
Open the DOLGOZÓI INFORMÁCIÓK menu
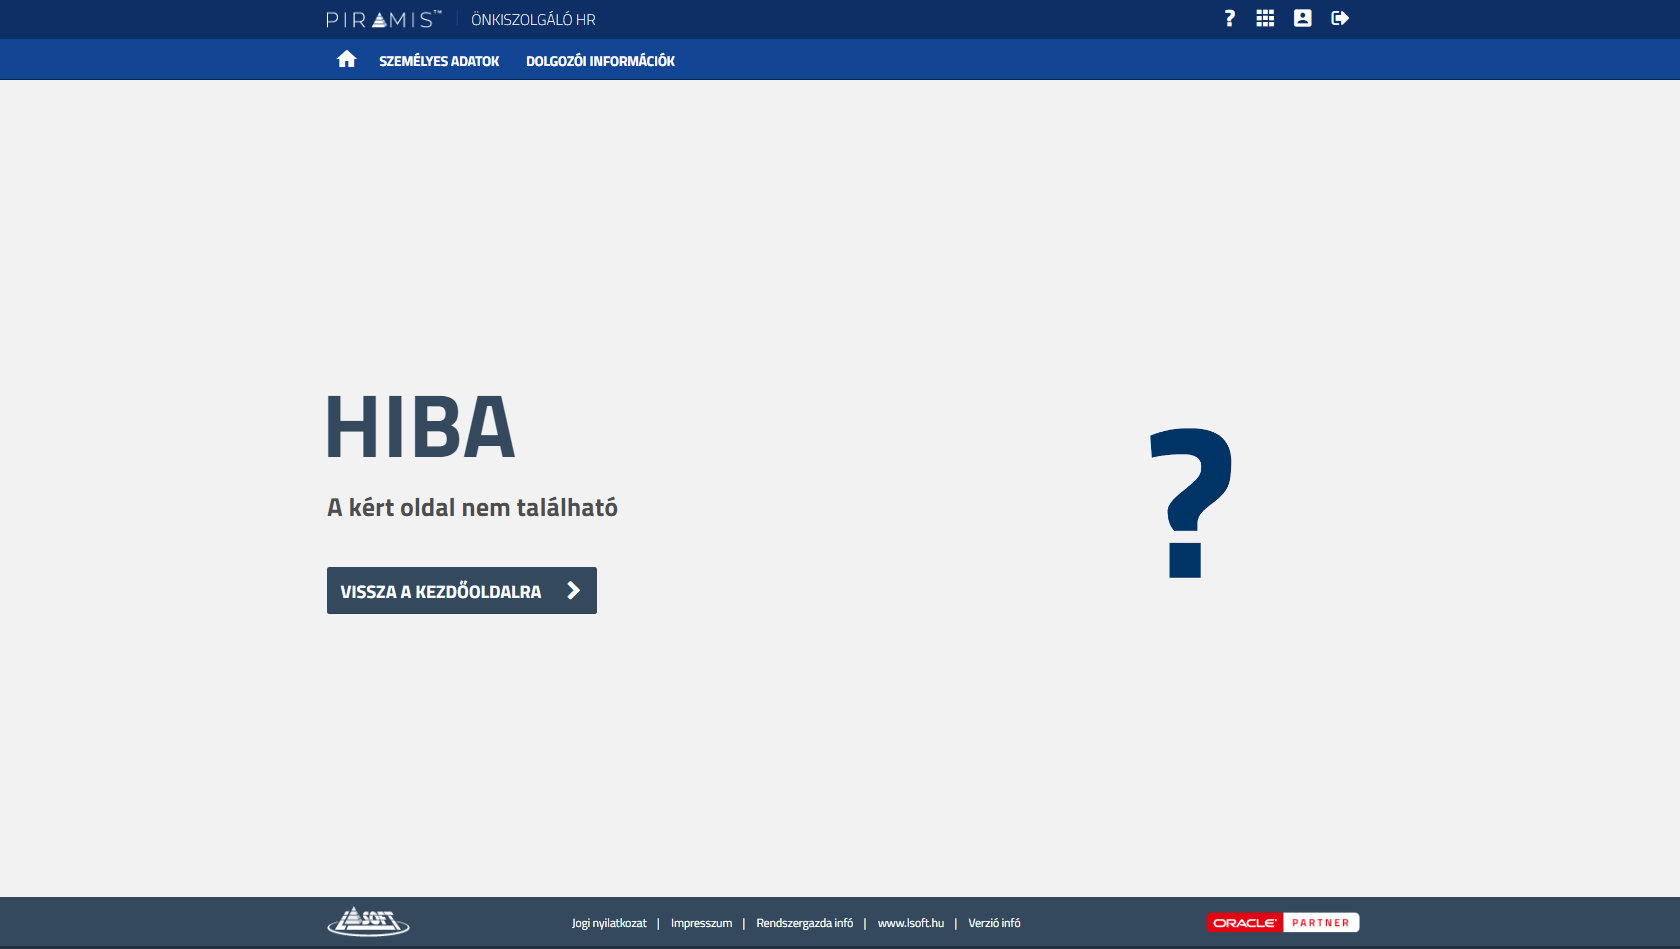pos(600,61)
